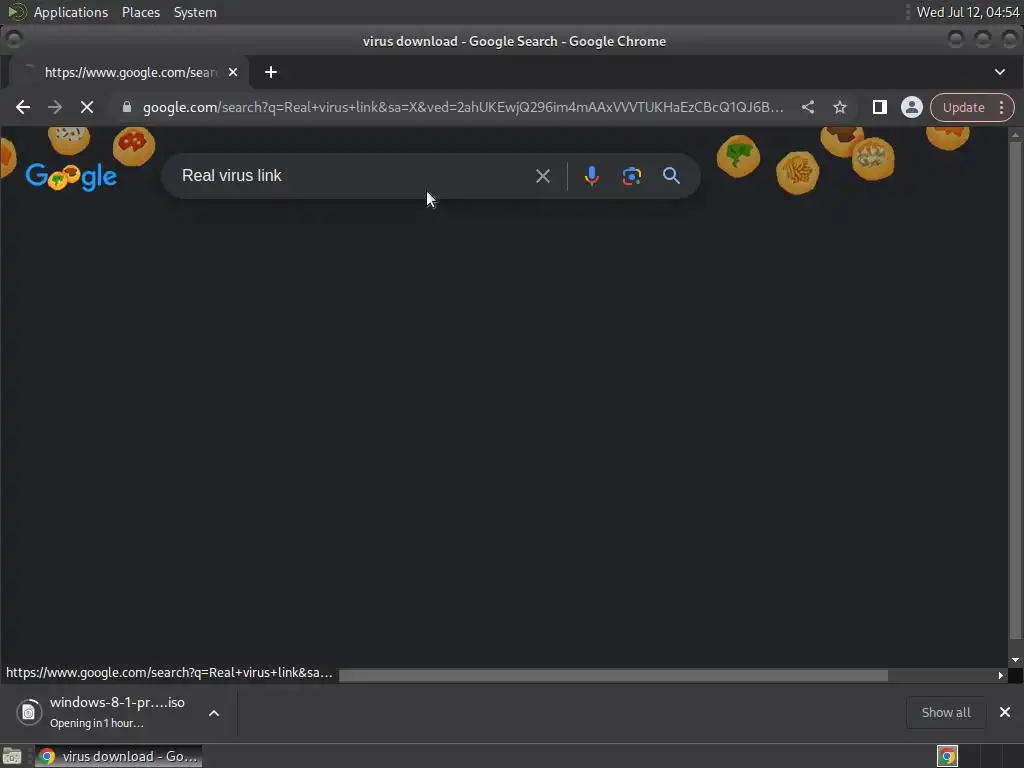Expand the tab search dropdown
The image size is (1024, 768).
tap(1000, 72)
